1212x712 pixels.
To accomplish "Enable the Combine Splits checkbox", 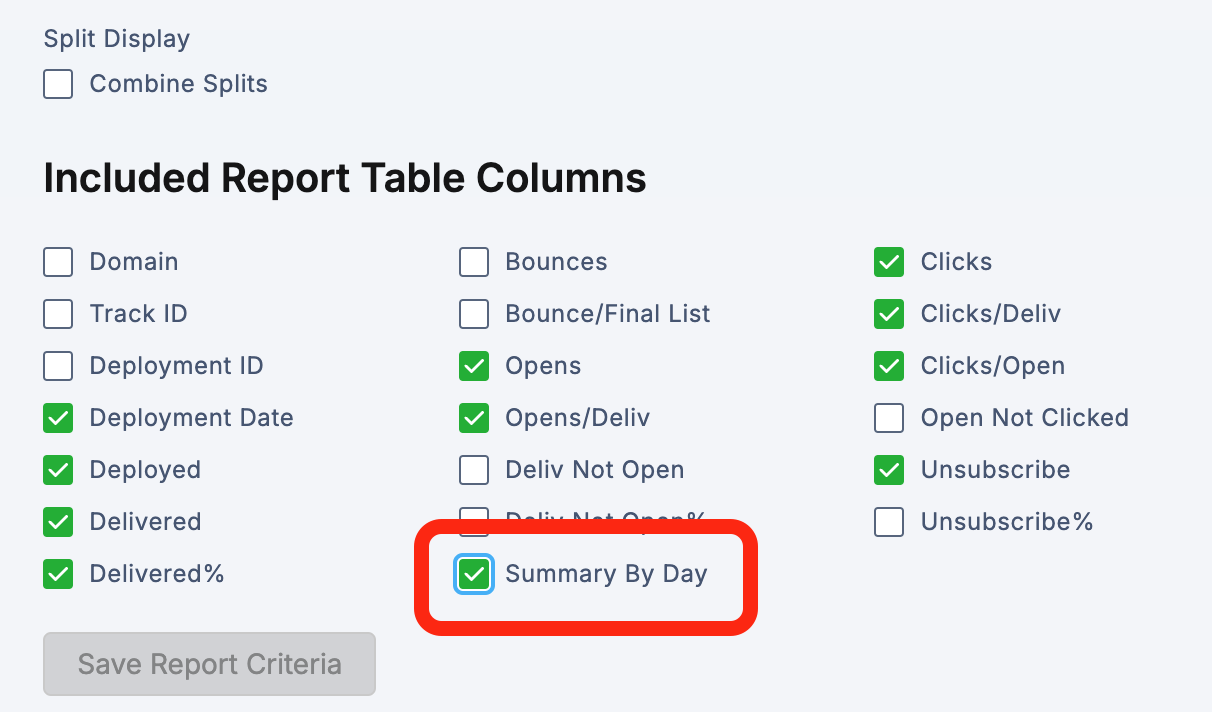I will [58, 84].
